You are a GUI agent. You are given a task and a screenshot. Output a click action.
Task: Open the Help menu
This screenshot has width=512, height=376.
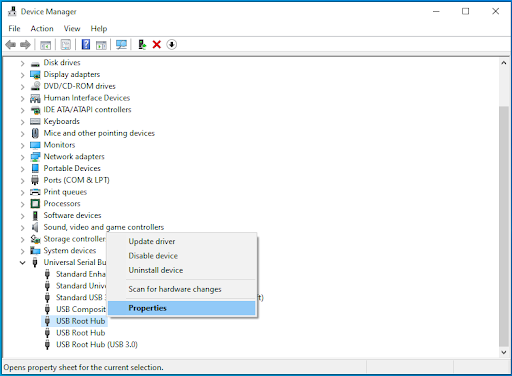(99, 29)
